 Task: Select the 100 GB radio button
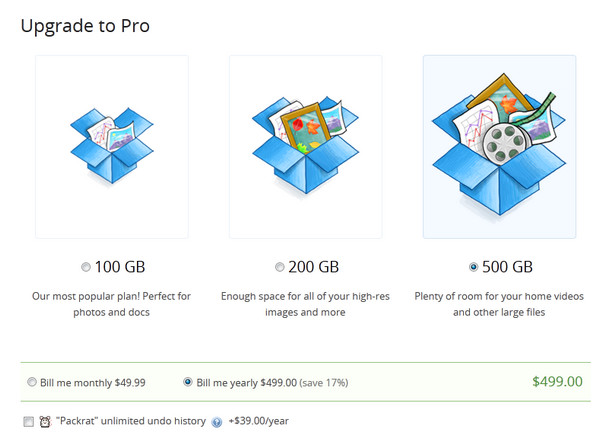click(x=86, y=267)
